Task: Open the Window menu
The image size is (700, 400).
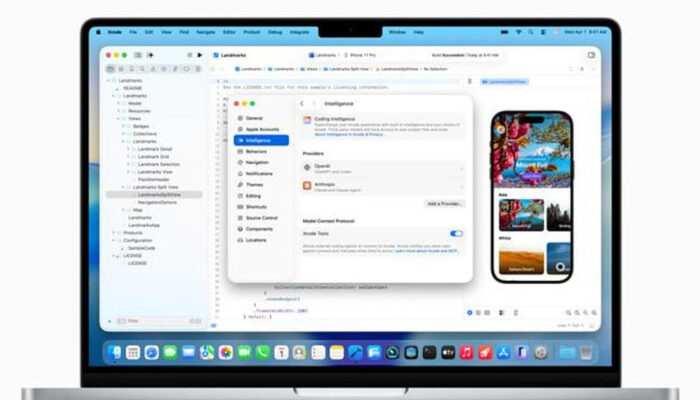Action: [x=397, y=32]
